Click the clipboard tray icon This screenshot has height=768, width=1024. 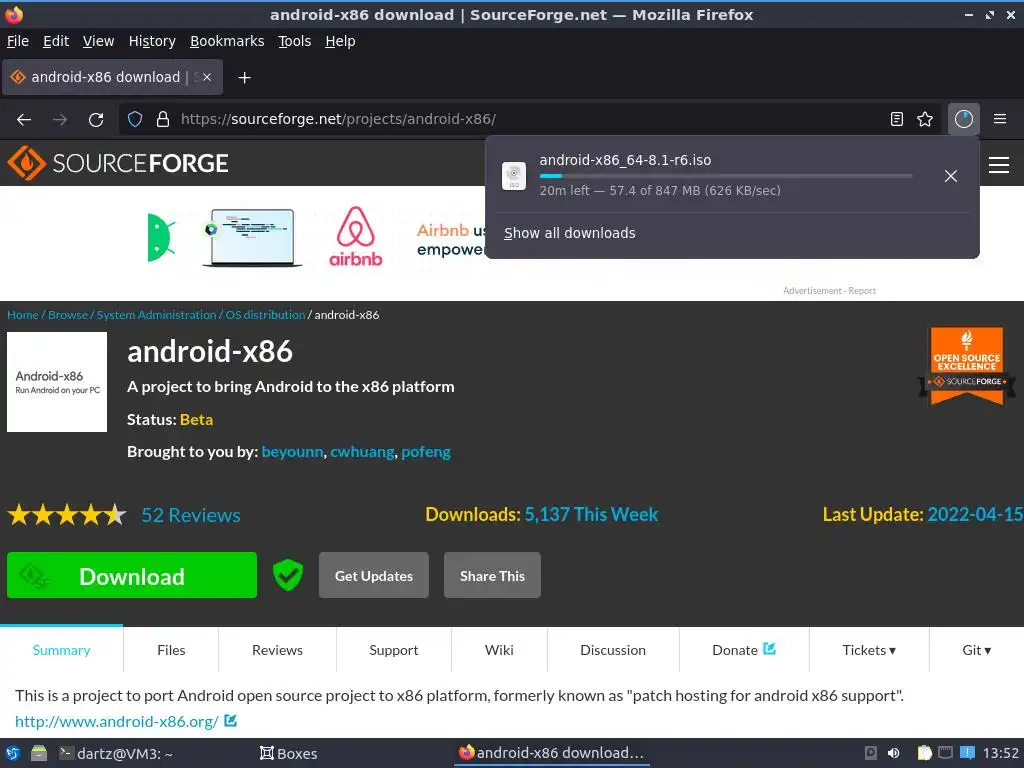pos(925,753)
